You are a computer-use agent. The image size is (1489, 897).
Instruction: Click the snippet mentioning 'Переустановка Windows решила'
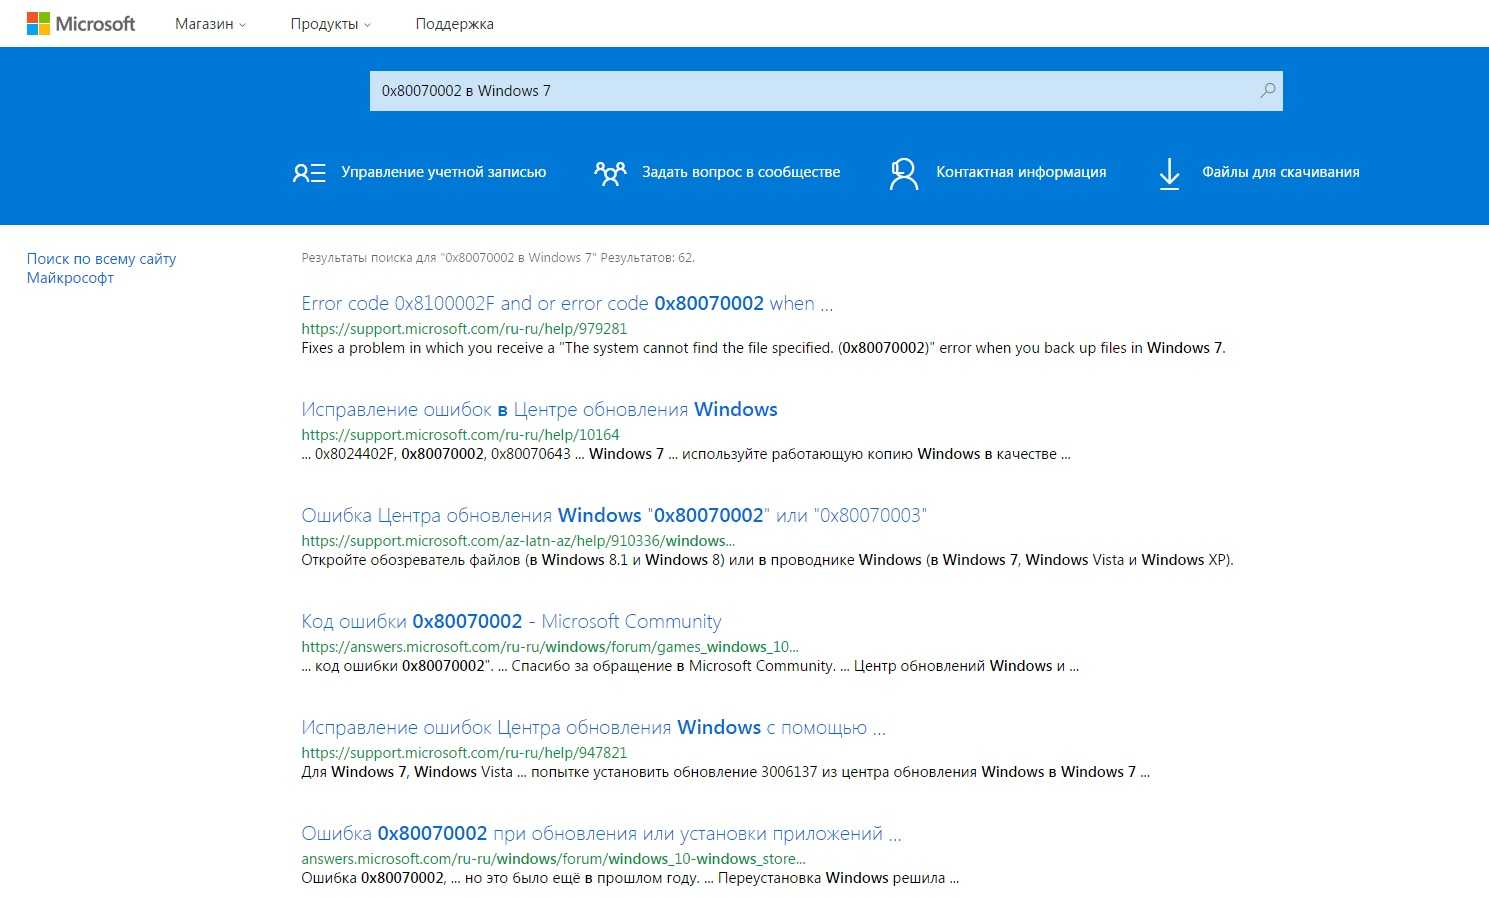tap(630, 878)
